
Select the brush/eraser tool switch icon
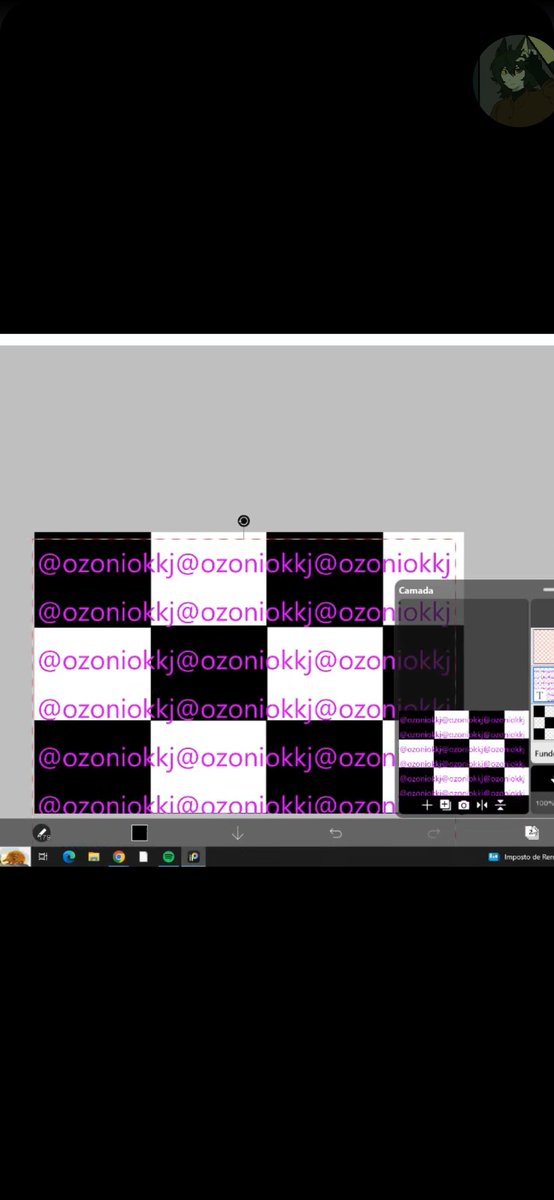tap(41, 832)
